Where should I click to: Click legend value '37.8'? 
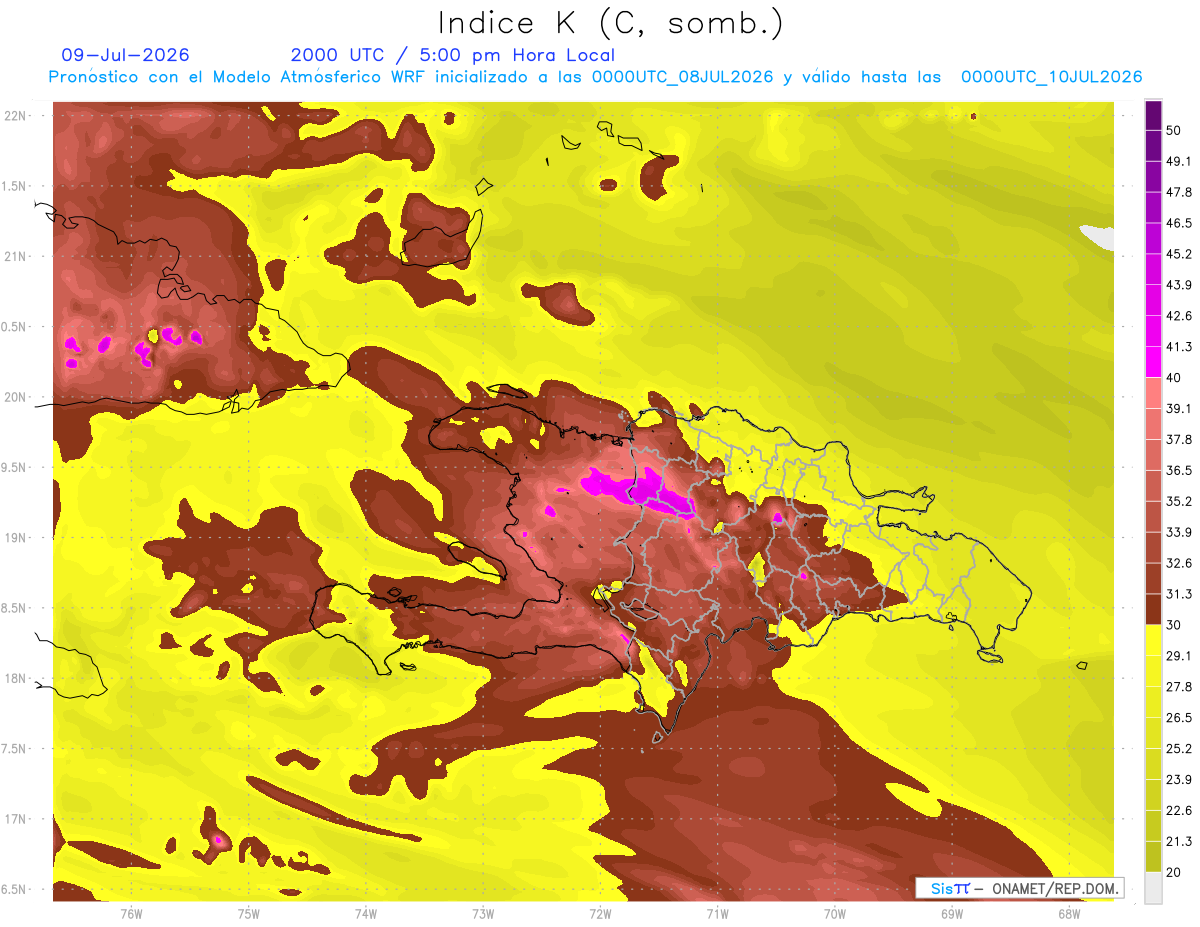(x=1178, y=439)
